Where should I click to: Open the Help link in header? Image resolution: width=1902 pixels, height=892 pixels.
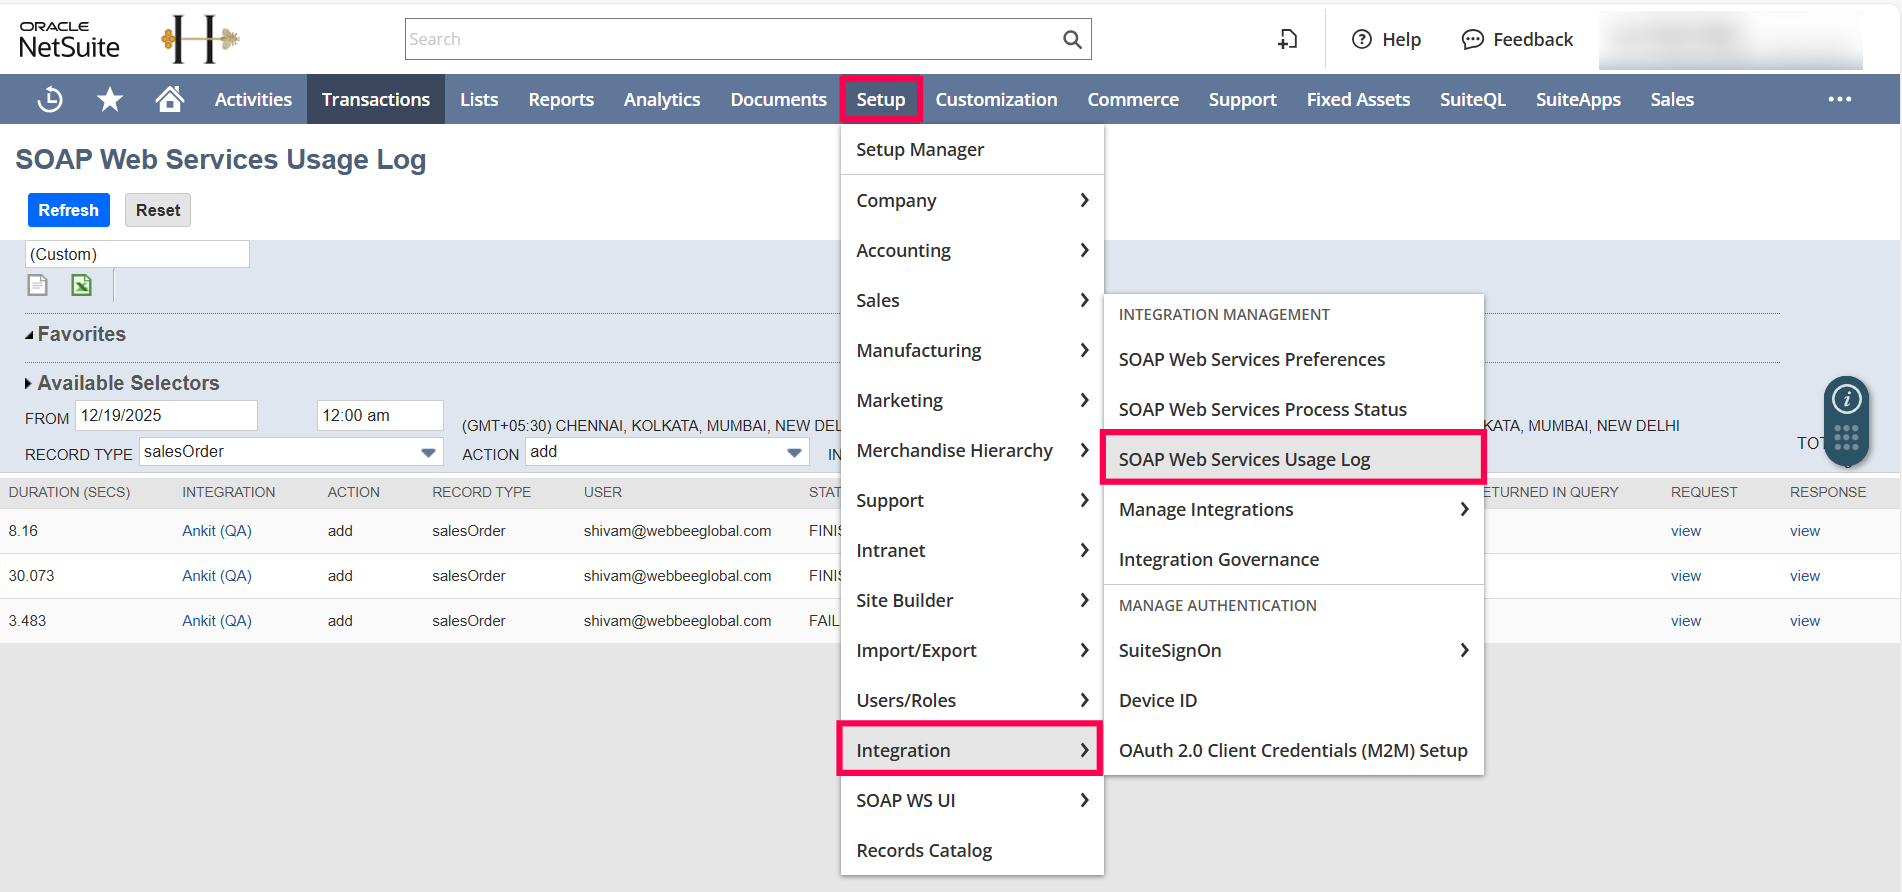(x=1386, y=39)
